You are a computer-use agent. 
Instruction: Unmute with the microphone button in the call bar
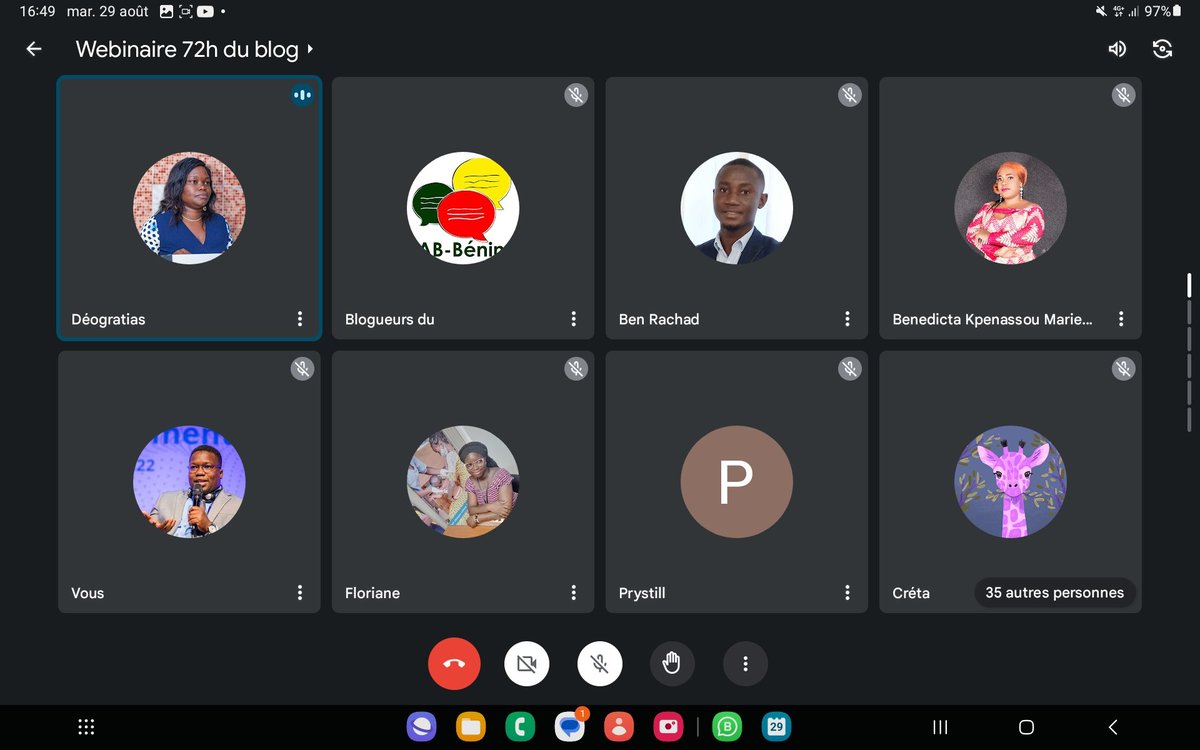tap(600, 664)
